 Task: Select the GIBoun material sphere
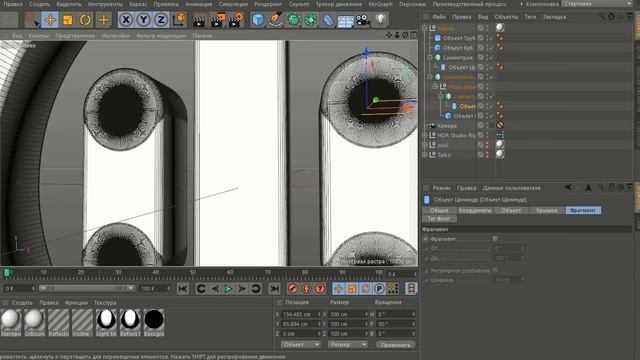pyautogui.click(x=34, y=322)
